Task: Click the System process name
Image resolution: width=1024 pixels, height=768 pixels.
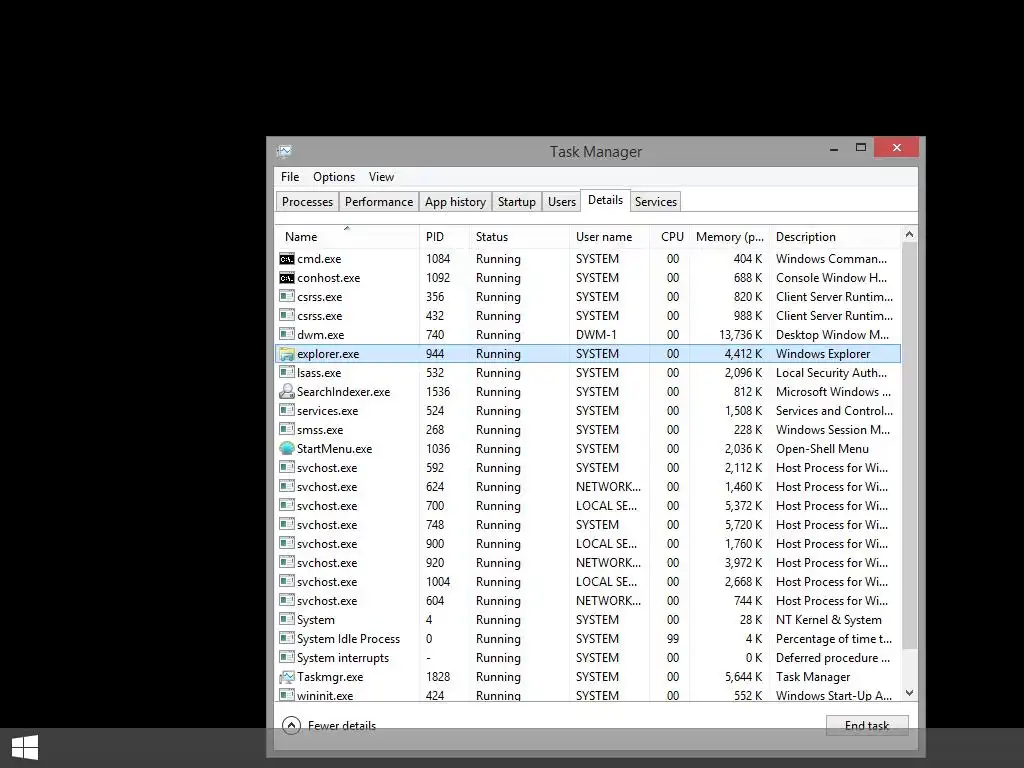Action: [315, 620]
